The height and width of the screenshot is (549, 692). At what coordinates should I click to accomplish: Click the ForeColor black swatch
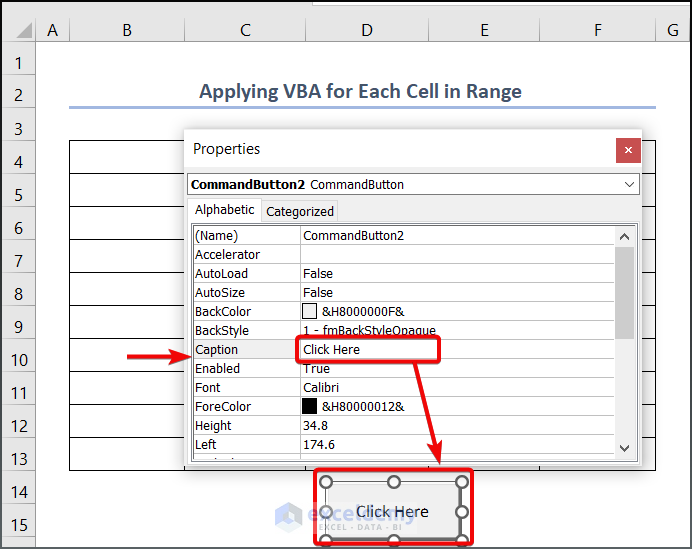click(x=310, y=407)
